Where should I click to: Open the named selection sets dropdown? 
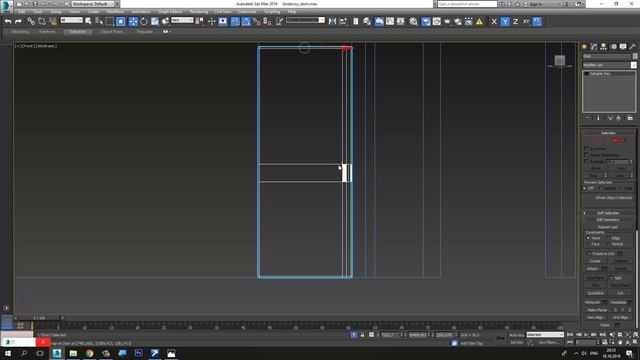tap(305, 20)
